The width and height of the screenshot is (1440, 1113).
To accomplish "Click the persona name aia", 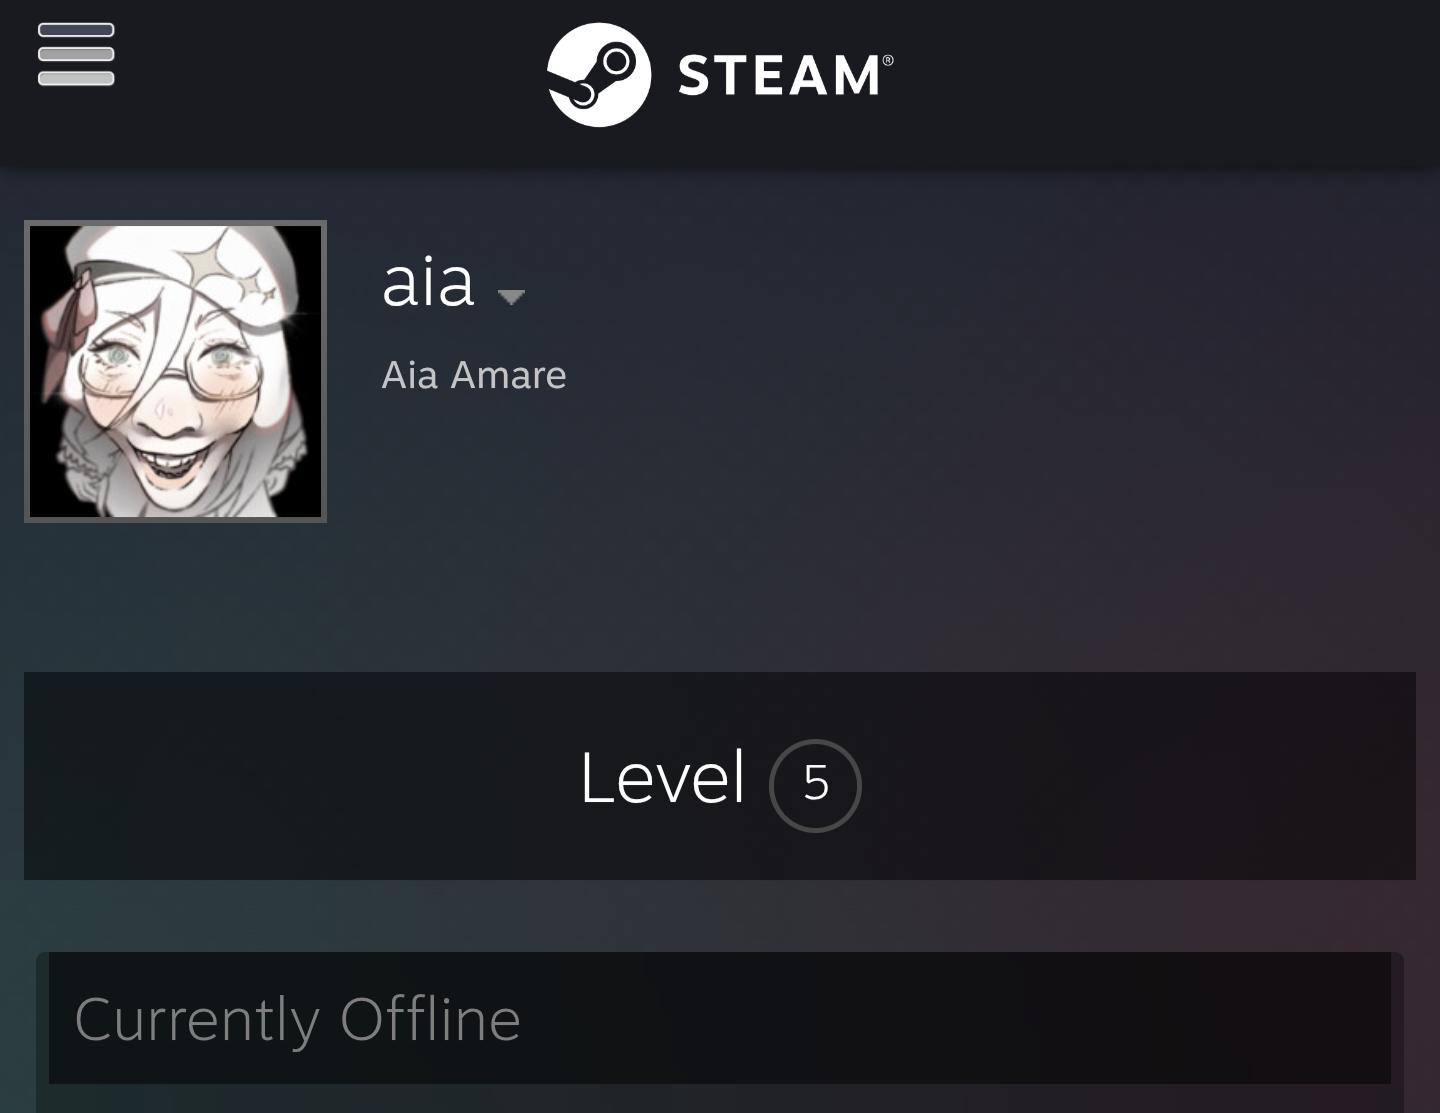I will tap(428, 282).
